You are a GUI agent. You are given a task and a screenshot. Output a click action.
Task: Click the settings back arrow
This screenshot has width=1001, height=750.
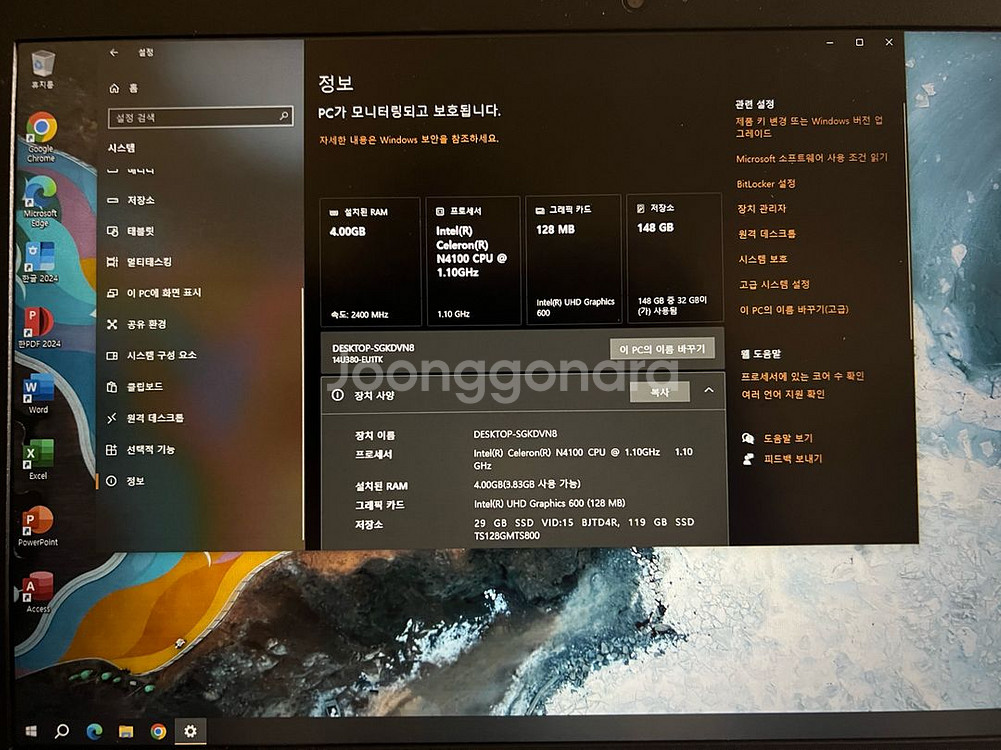tap(114, 52)
